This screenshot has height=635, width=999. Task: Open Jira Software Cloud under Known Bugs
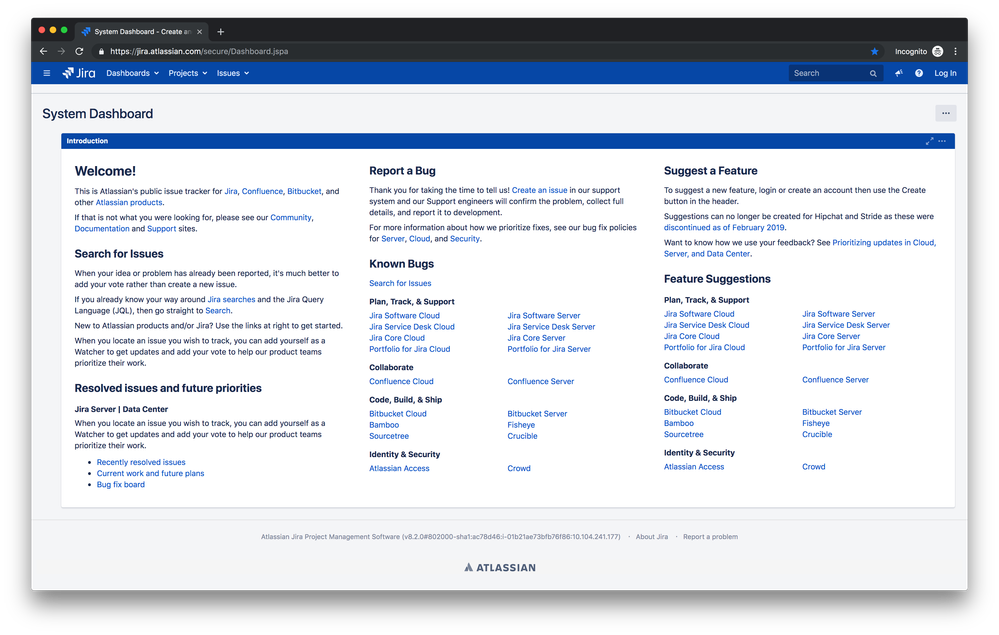click(405, 316)
